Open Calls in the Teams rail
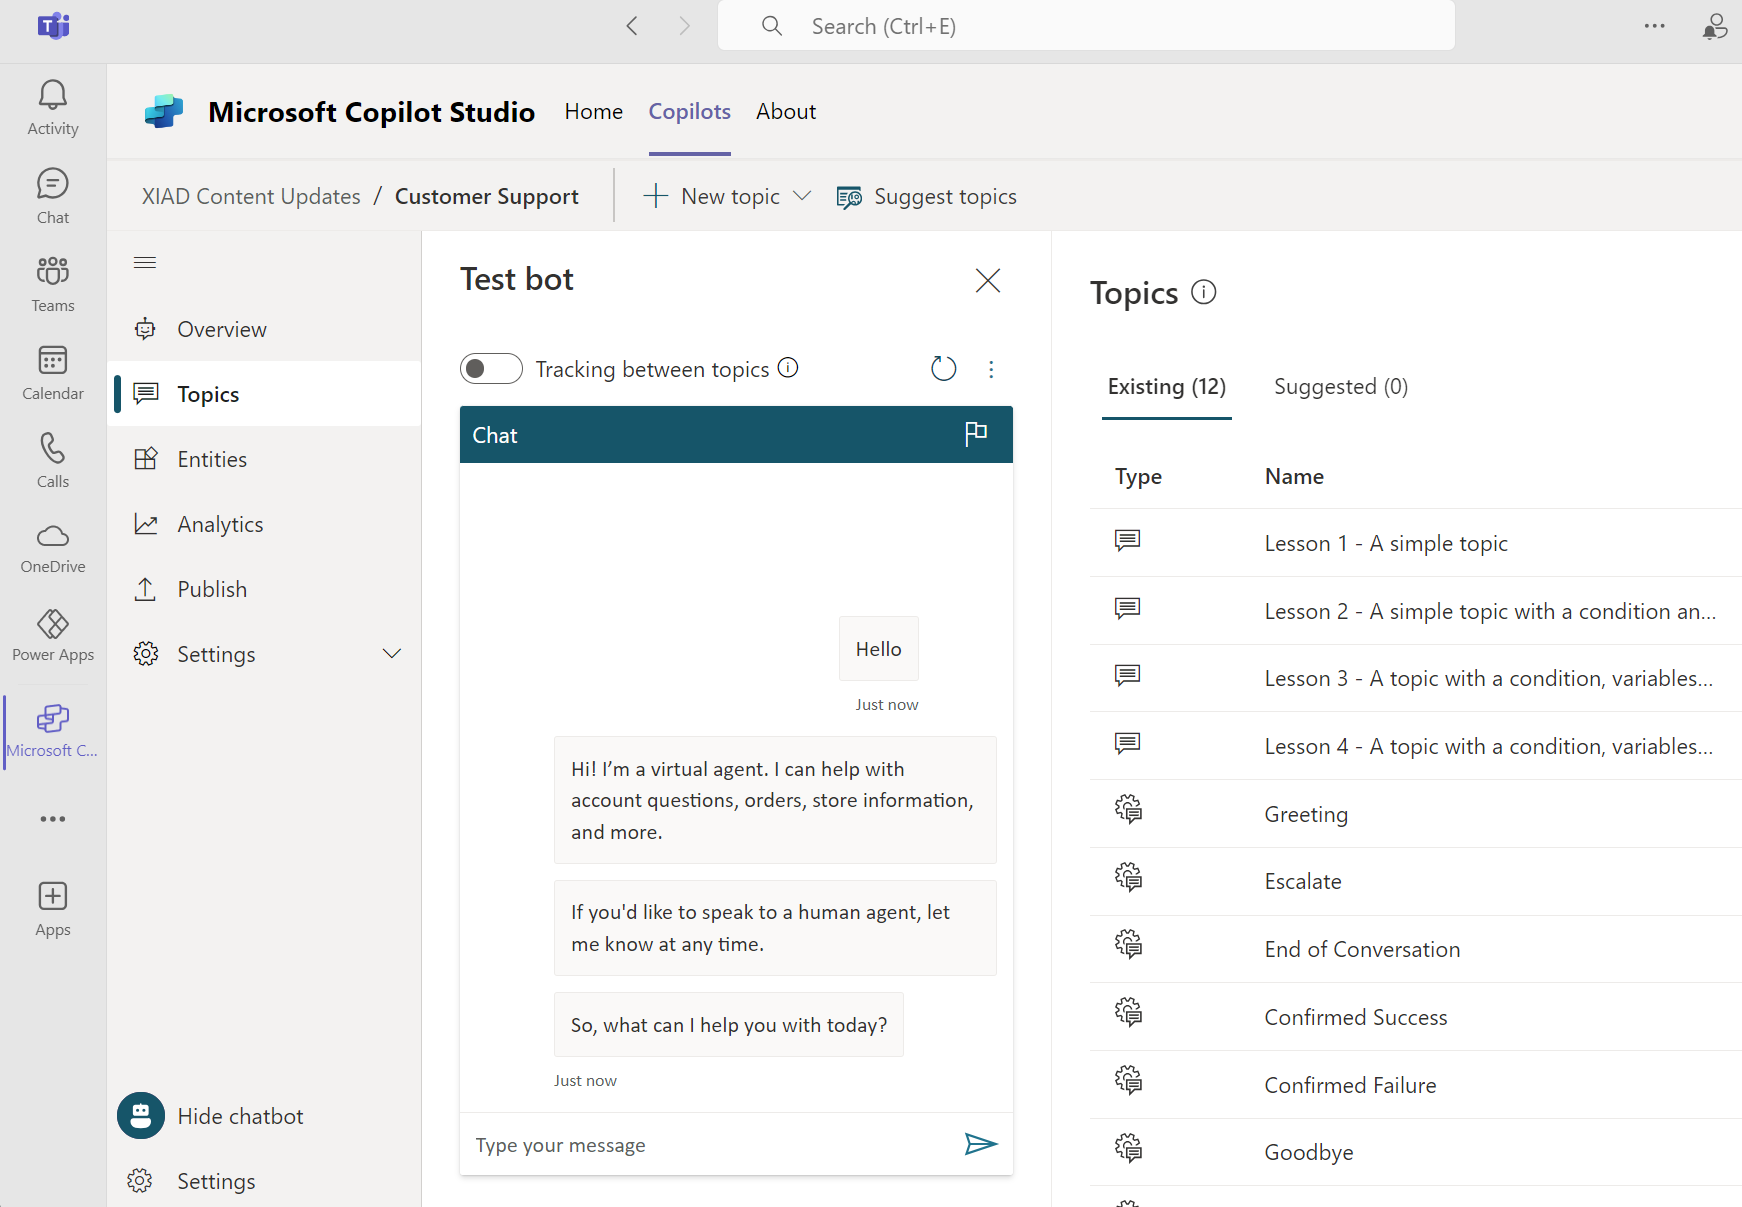The height and width of the screenshot is (1207, 1742). pyautogui.click(x=53, y=460)
